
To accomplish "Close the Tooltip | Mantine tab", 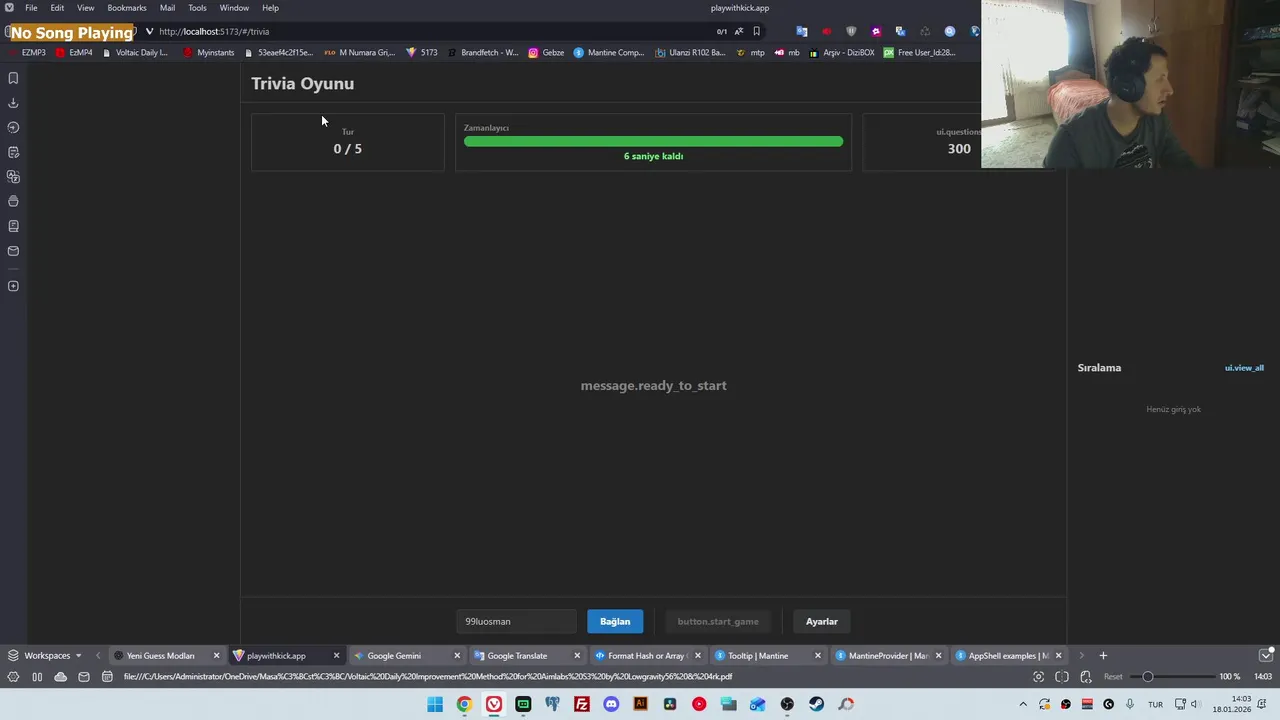I will [x=818, y=656].
